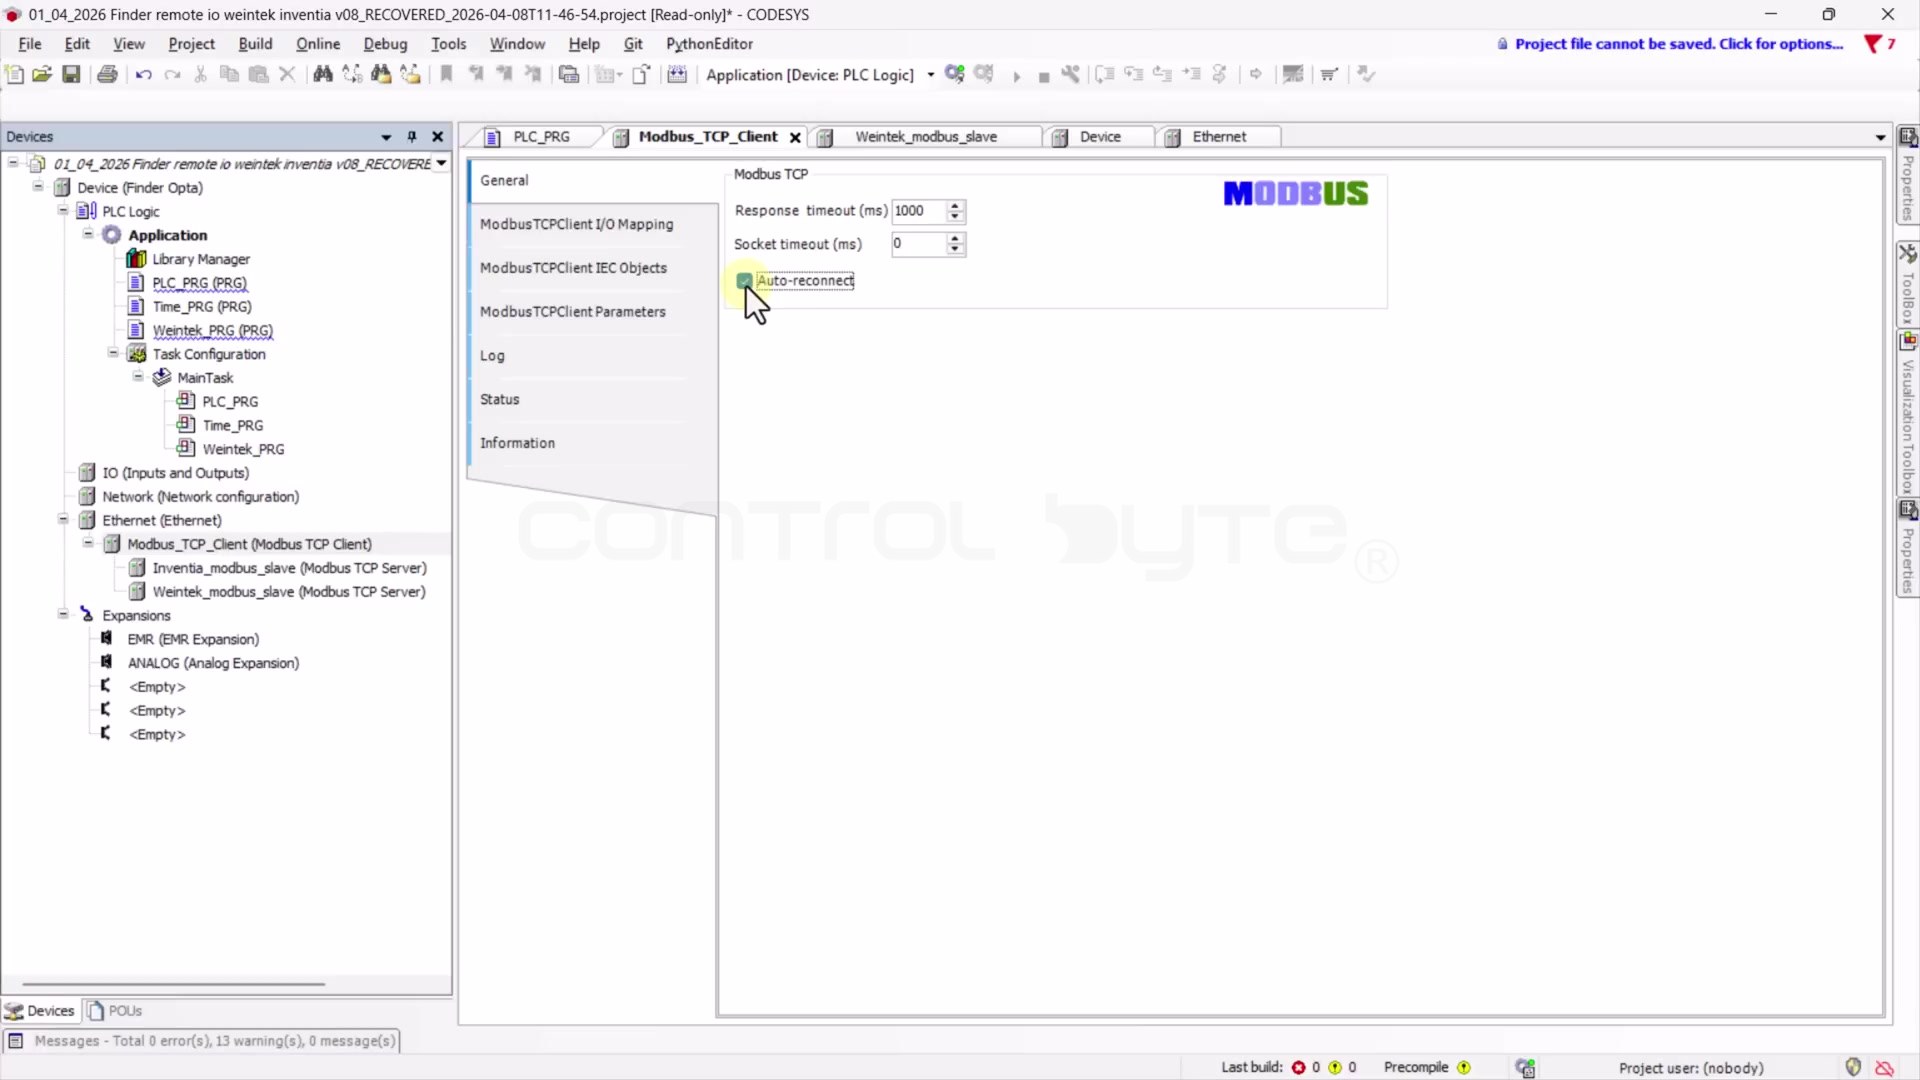The width and height of the screenshot is (1920, 1080).
Task: Click the Login icon with green dot
Action: pos(955,74)
